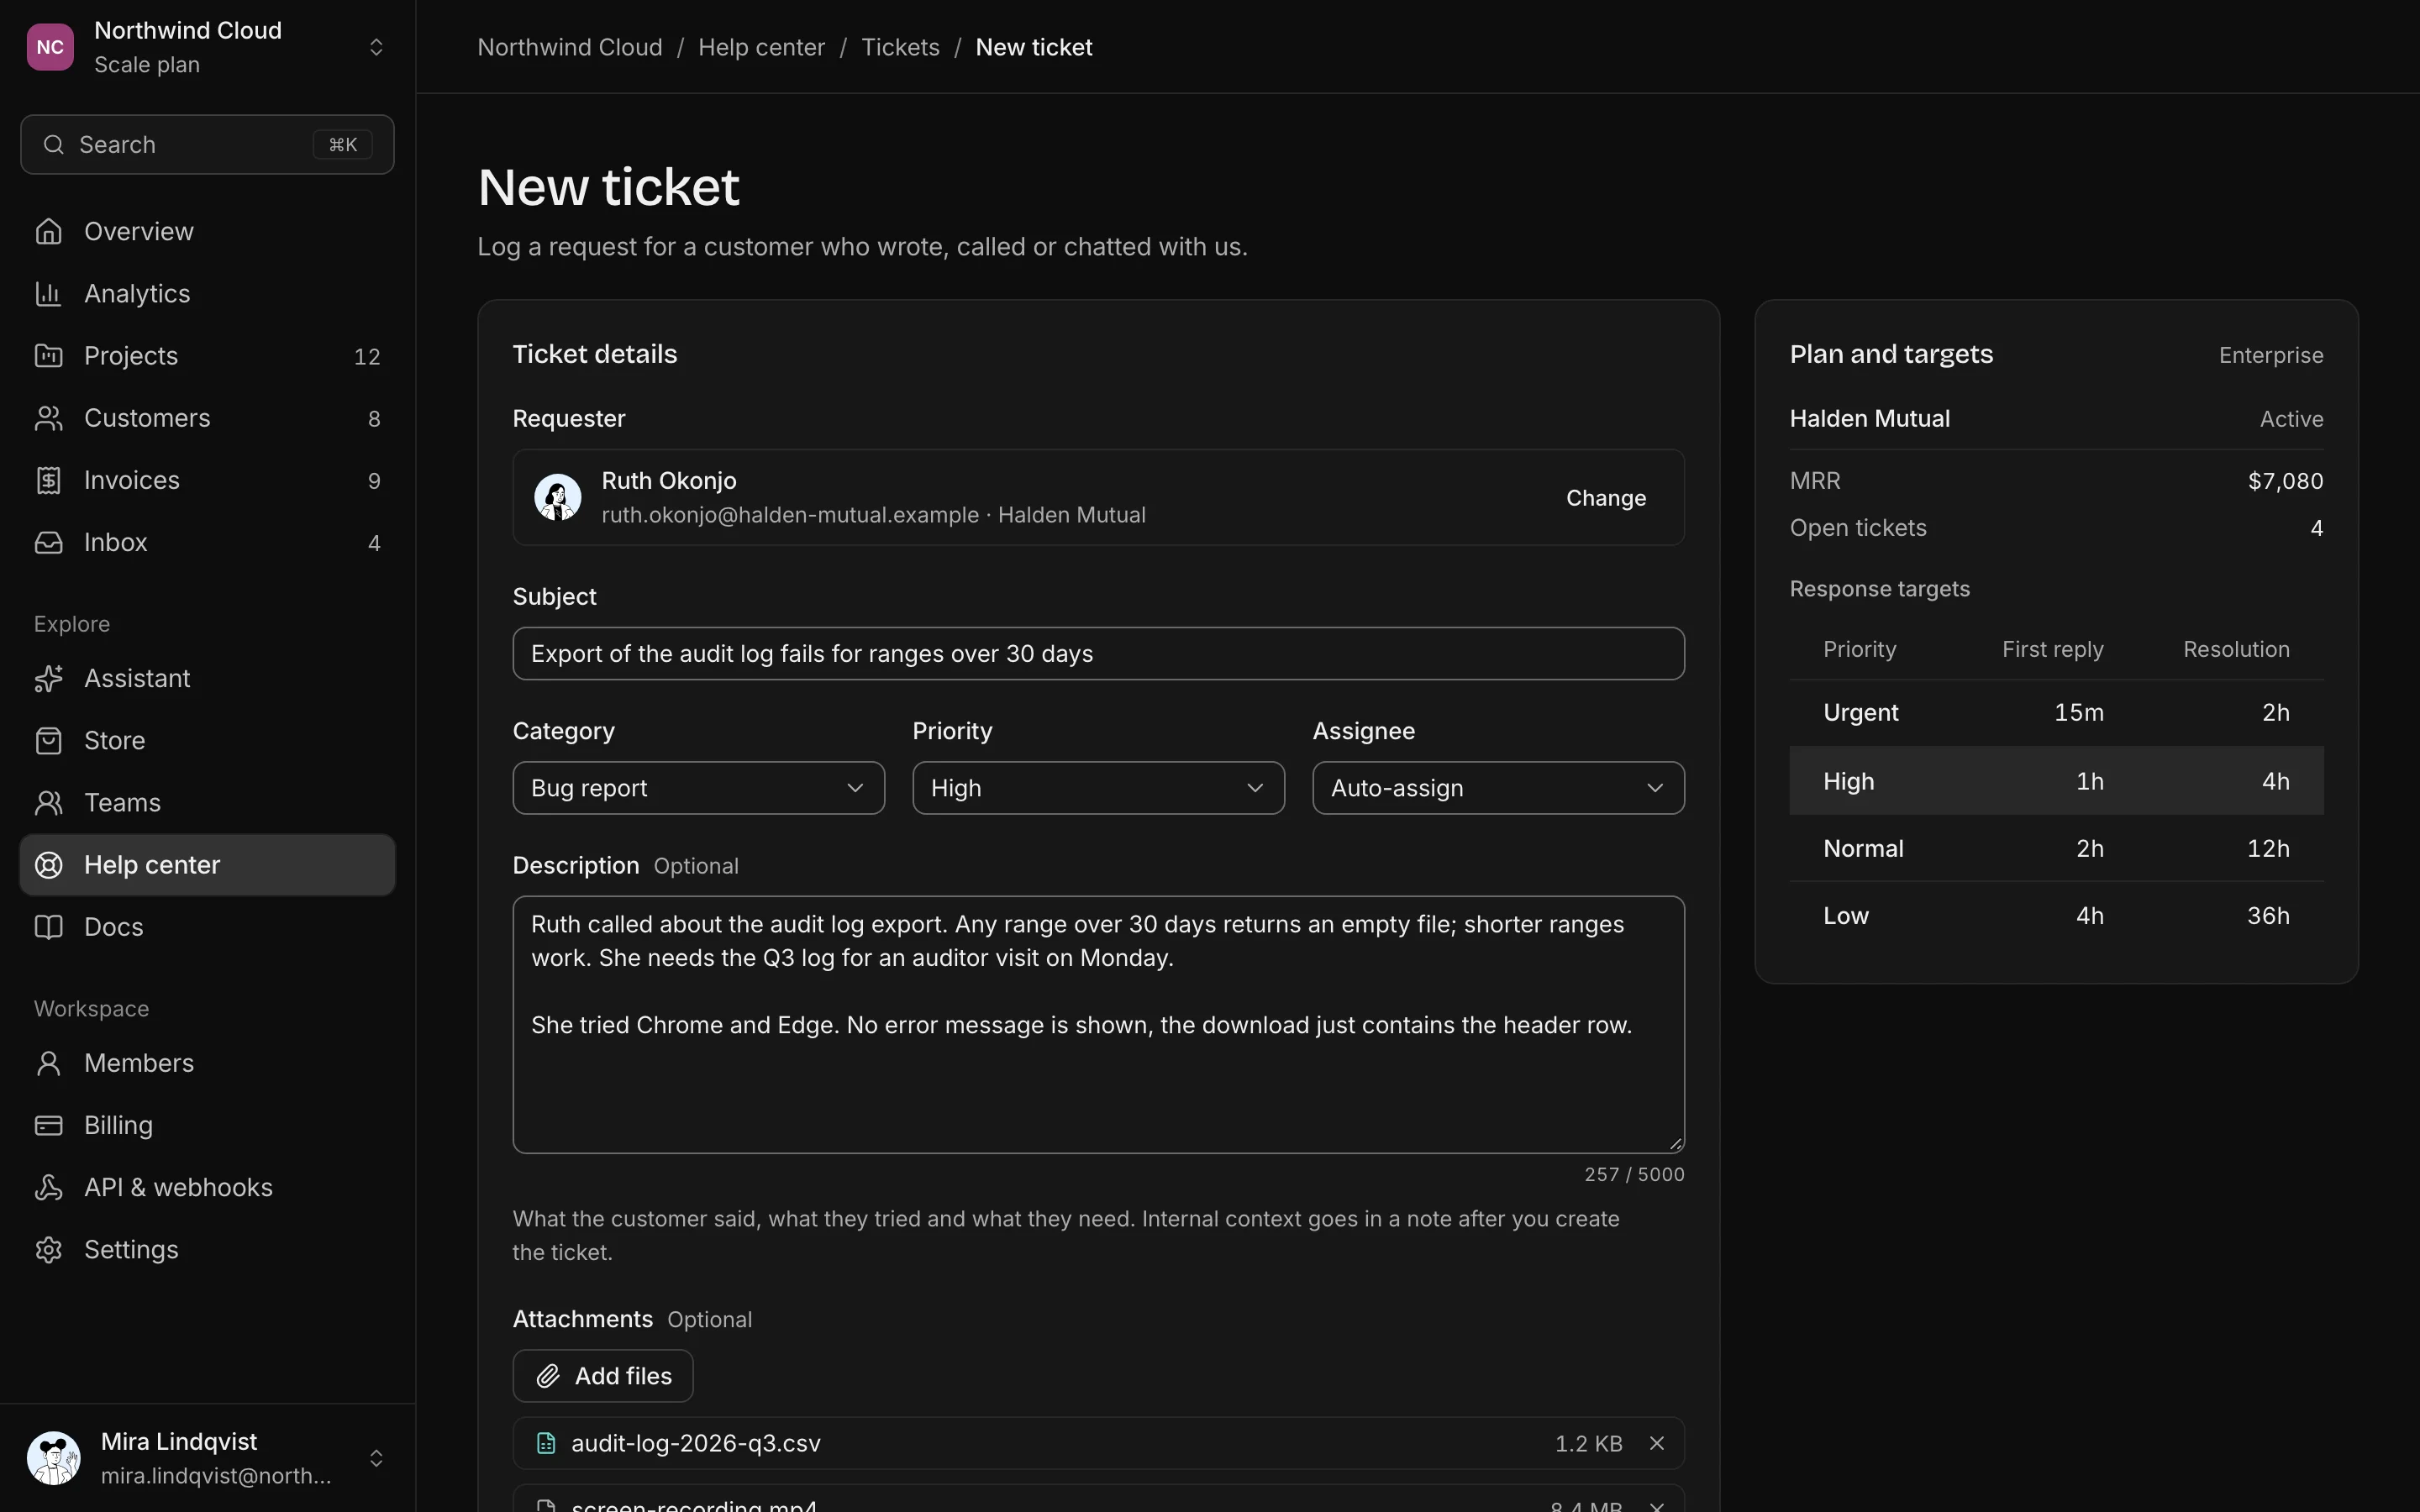Click the Urgent row in Response targets
This screenshot has width=2420, height=1512.
tap(2056, 712)
